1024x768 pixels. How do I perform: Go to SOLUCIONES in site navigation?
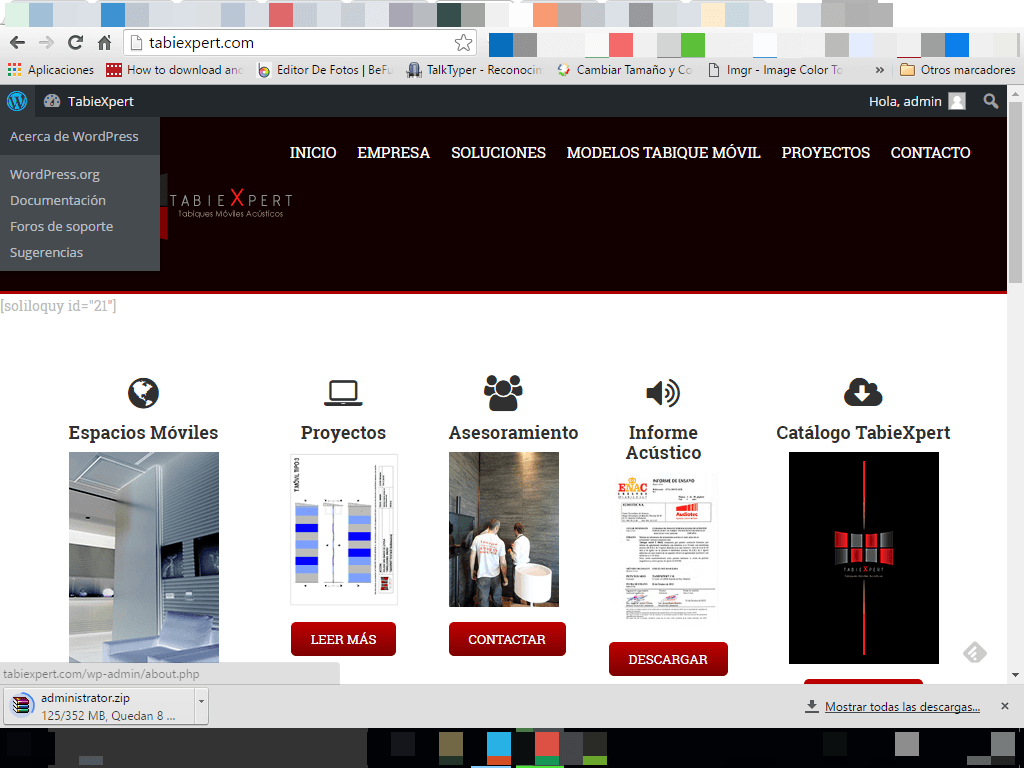pos(498,153)
